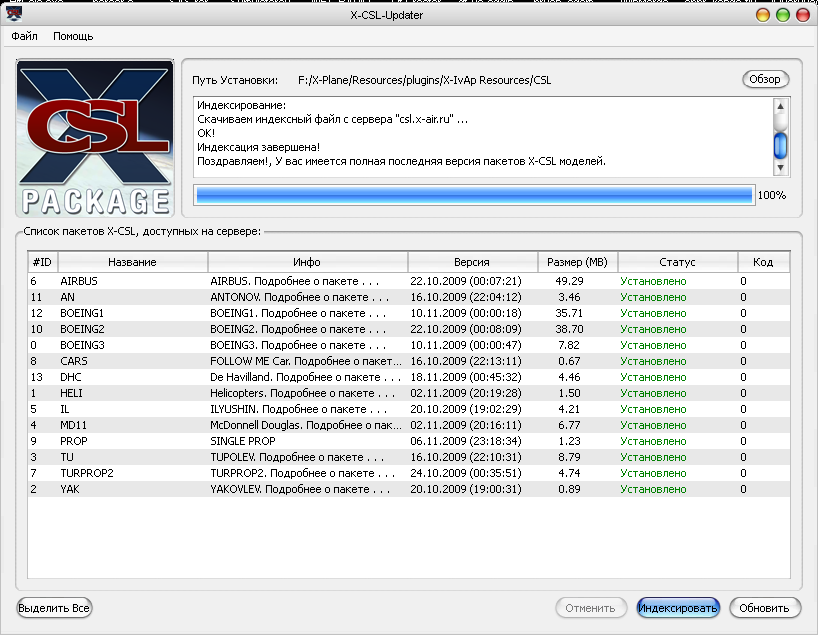Sort by the Версия column header

click(472, 262)
